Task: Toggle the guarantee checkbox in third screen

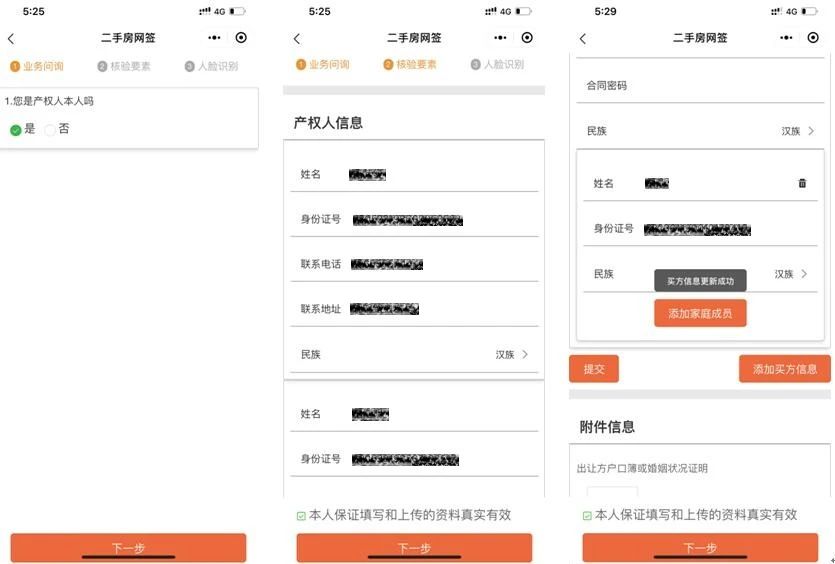Action: 587,516
